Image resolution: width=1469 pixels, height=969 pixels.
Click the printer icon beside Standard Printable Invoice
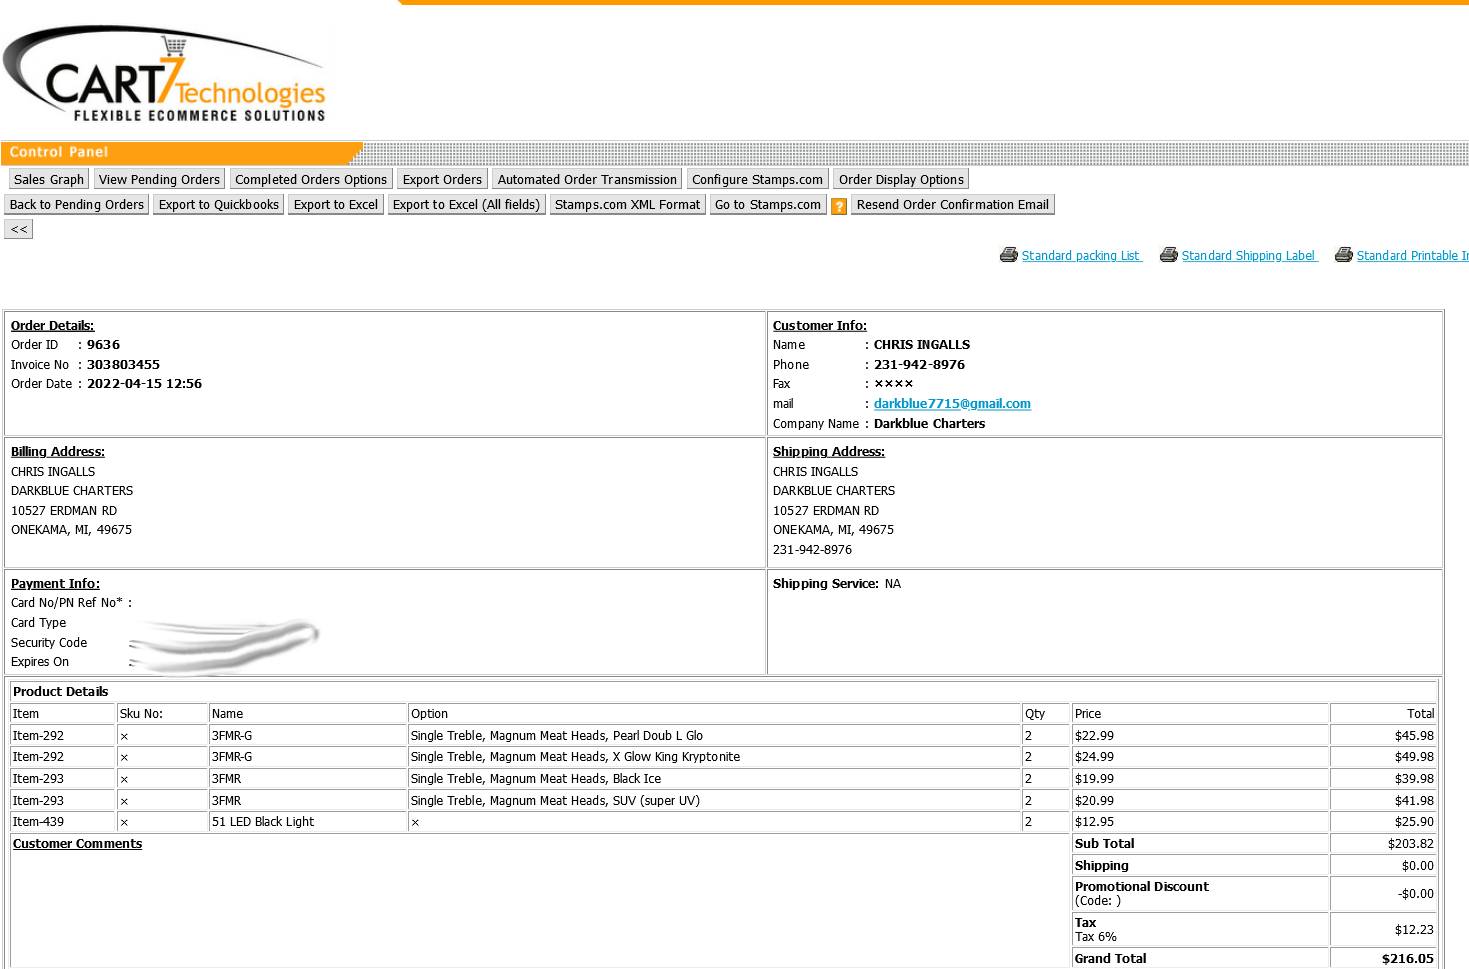[1343, 255]
